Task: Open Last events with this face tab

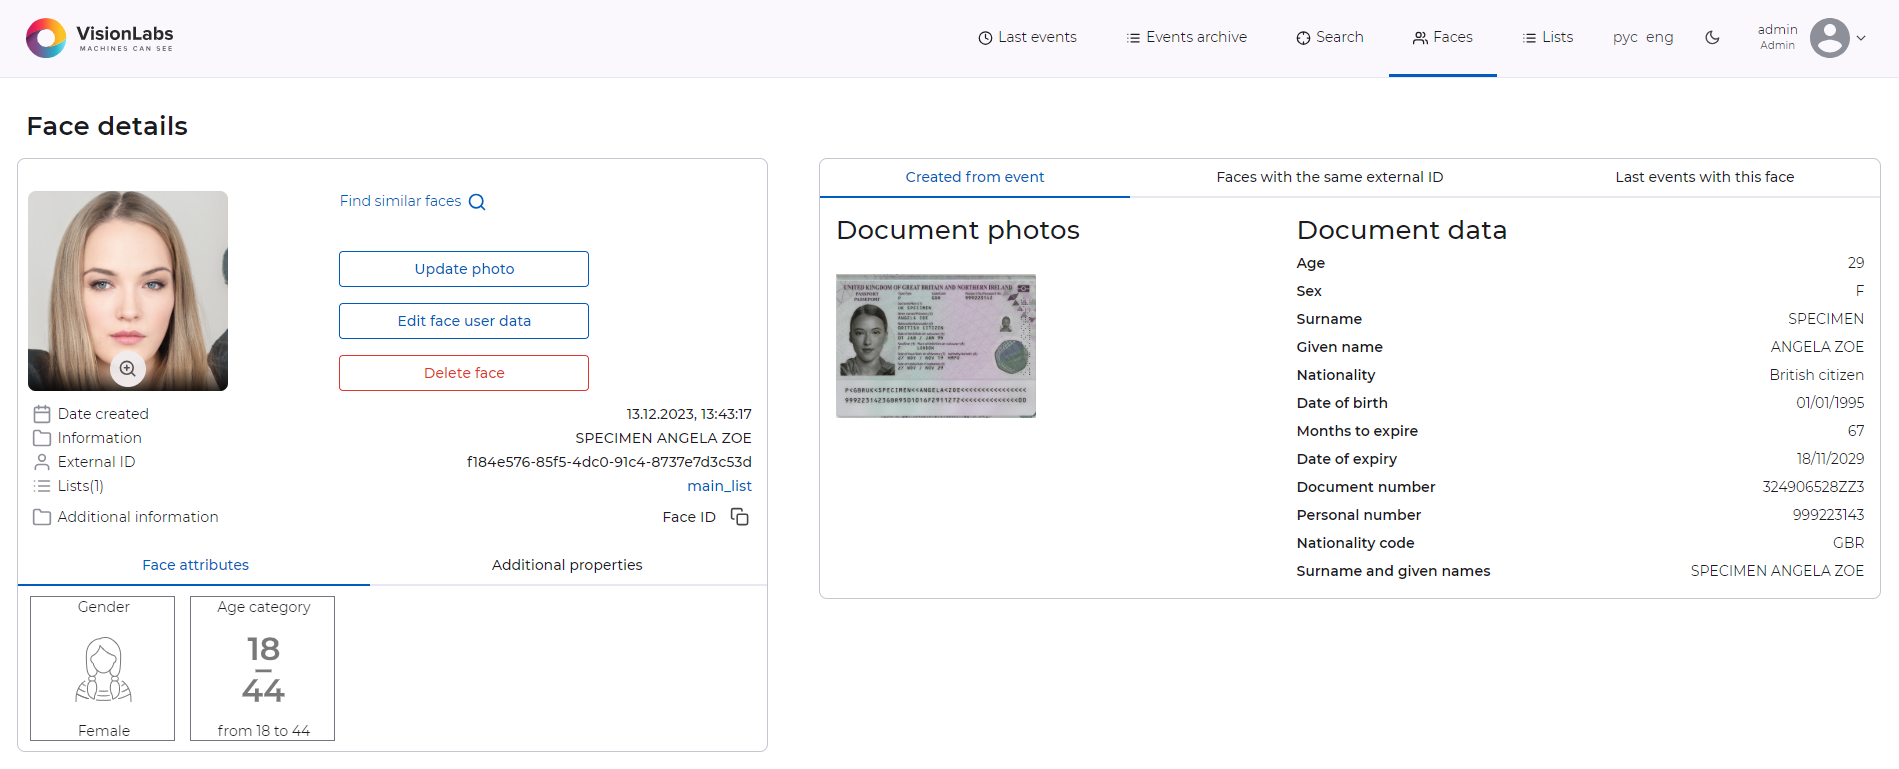Action: [1704, 177]
